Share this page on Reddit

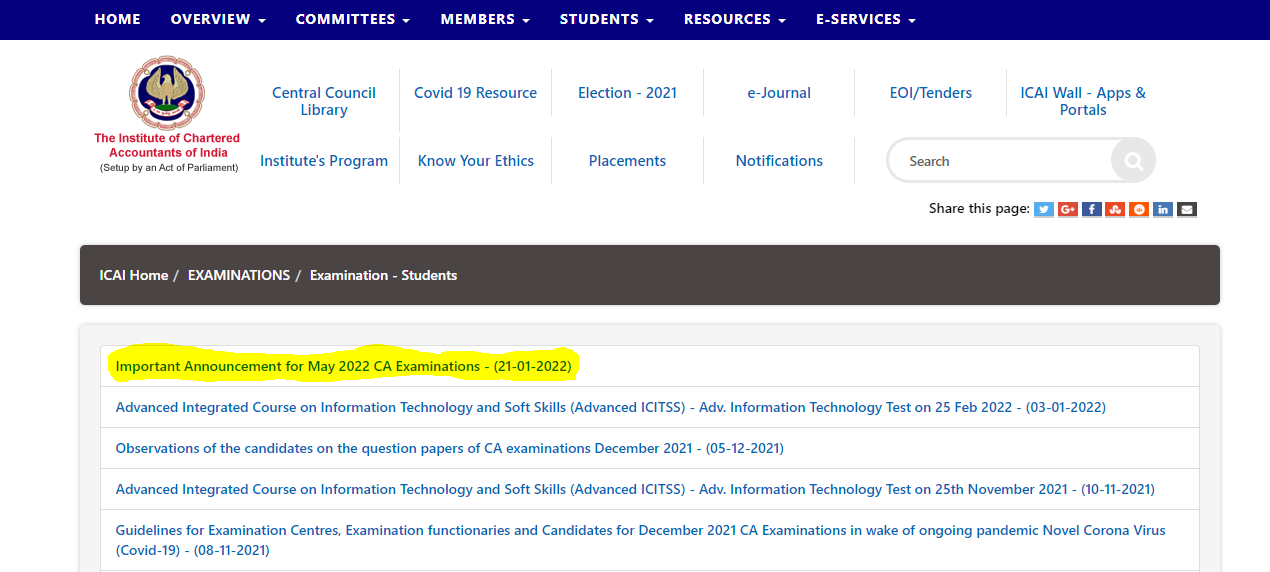tap(1138, 209)
